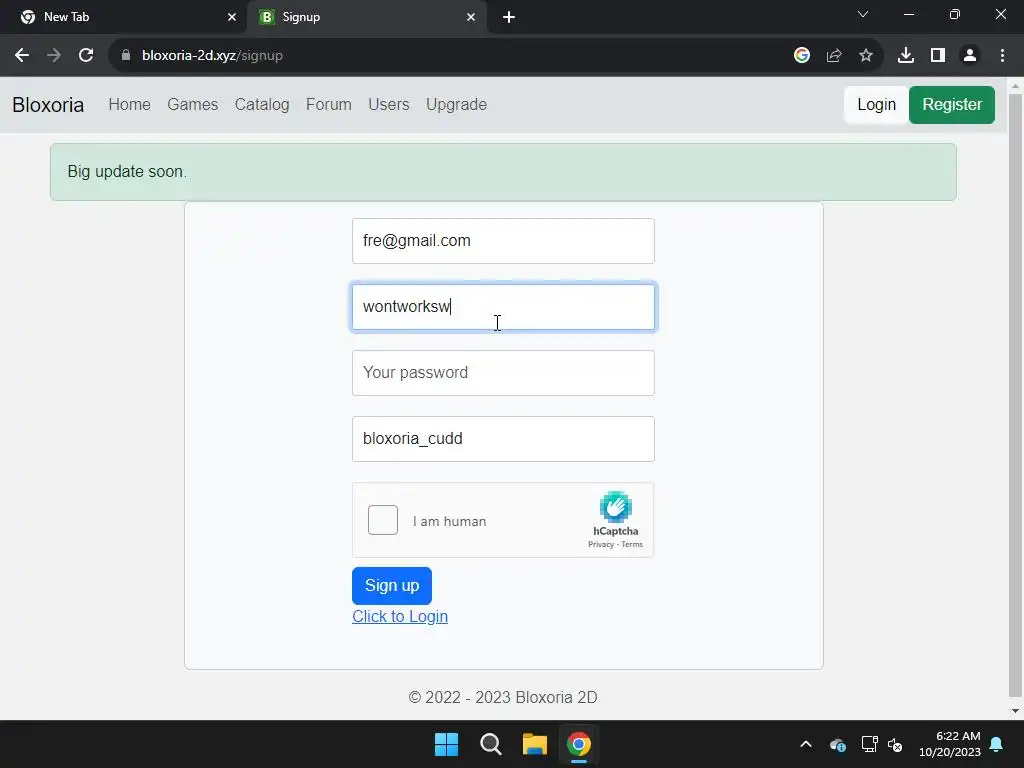Image resolution: width=1024 pixels, height=768 pixels.
Task: Reload the Signup page
Action: pyautogui.click(x=86, y=56)
